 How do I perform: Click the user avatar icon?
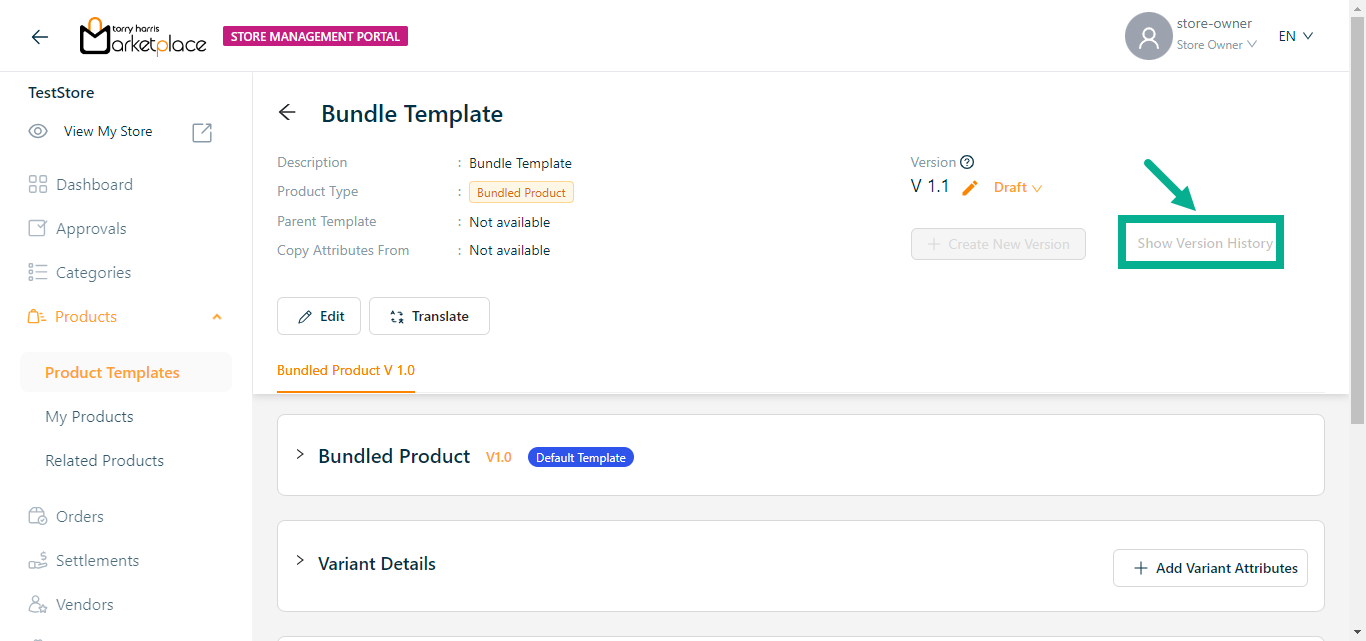[1148, 37]
